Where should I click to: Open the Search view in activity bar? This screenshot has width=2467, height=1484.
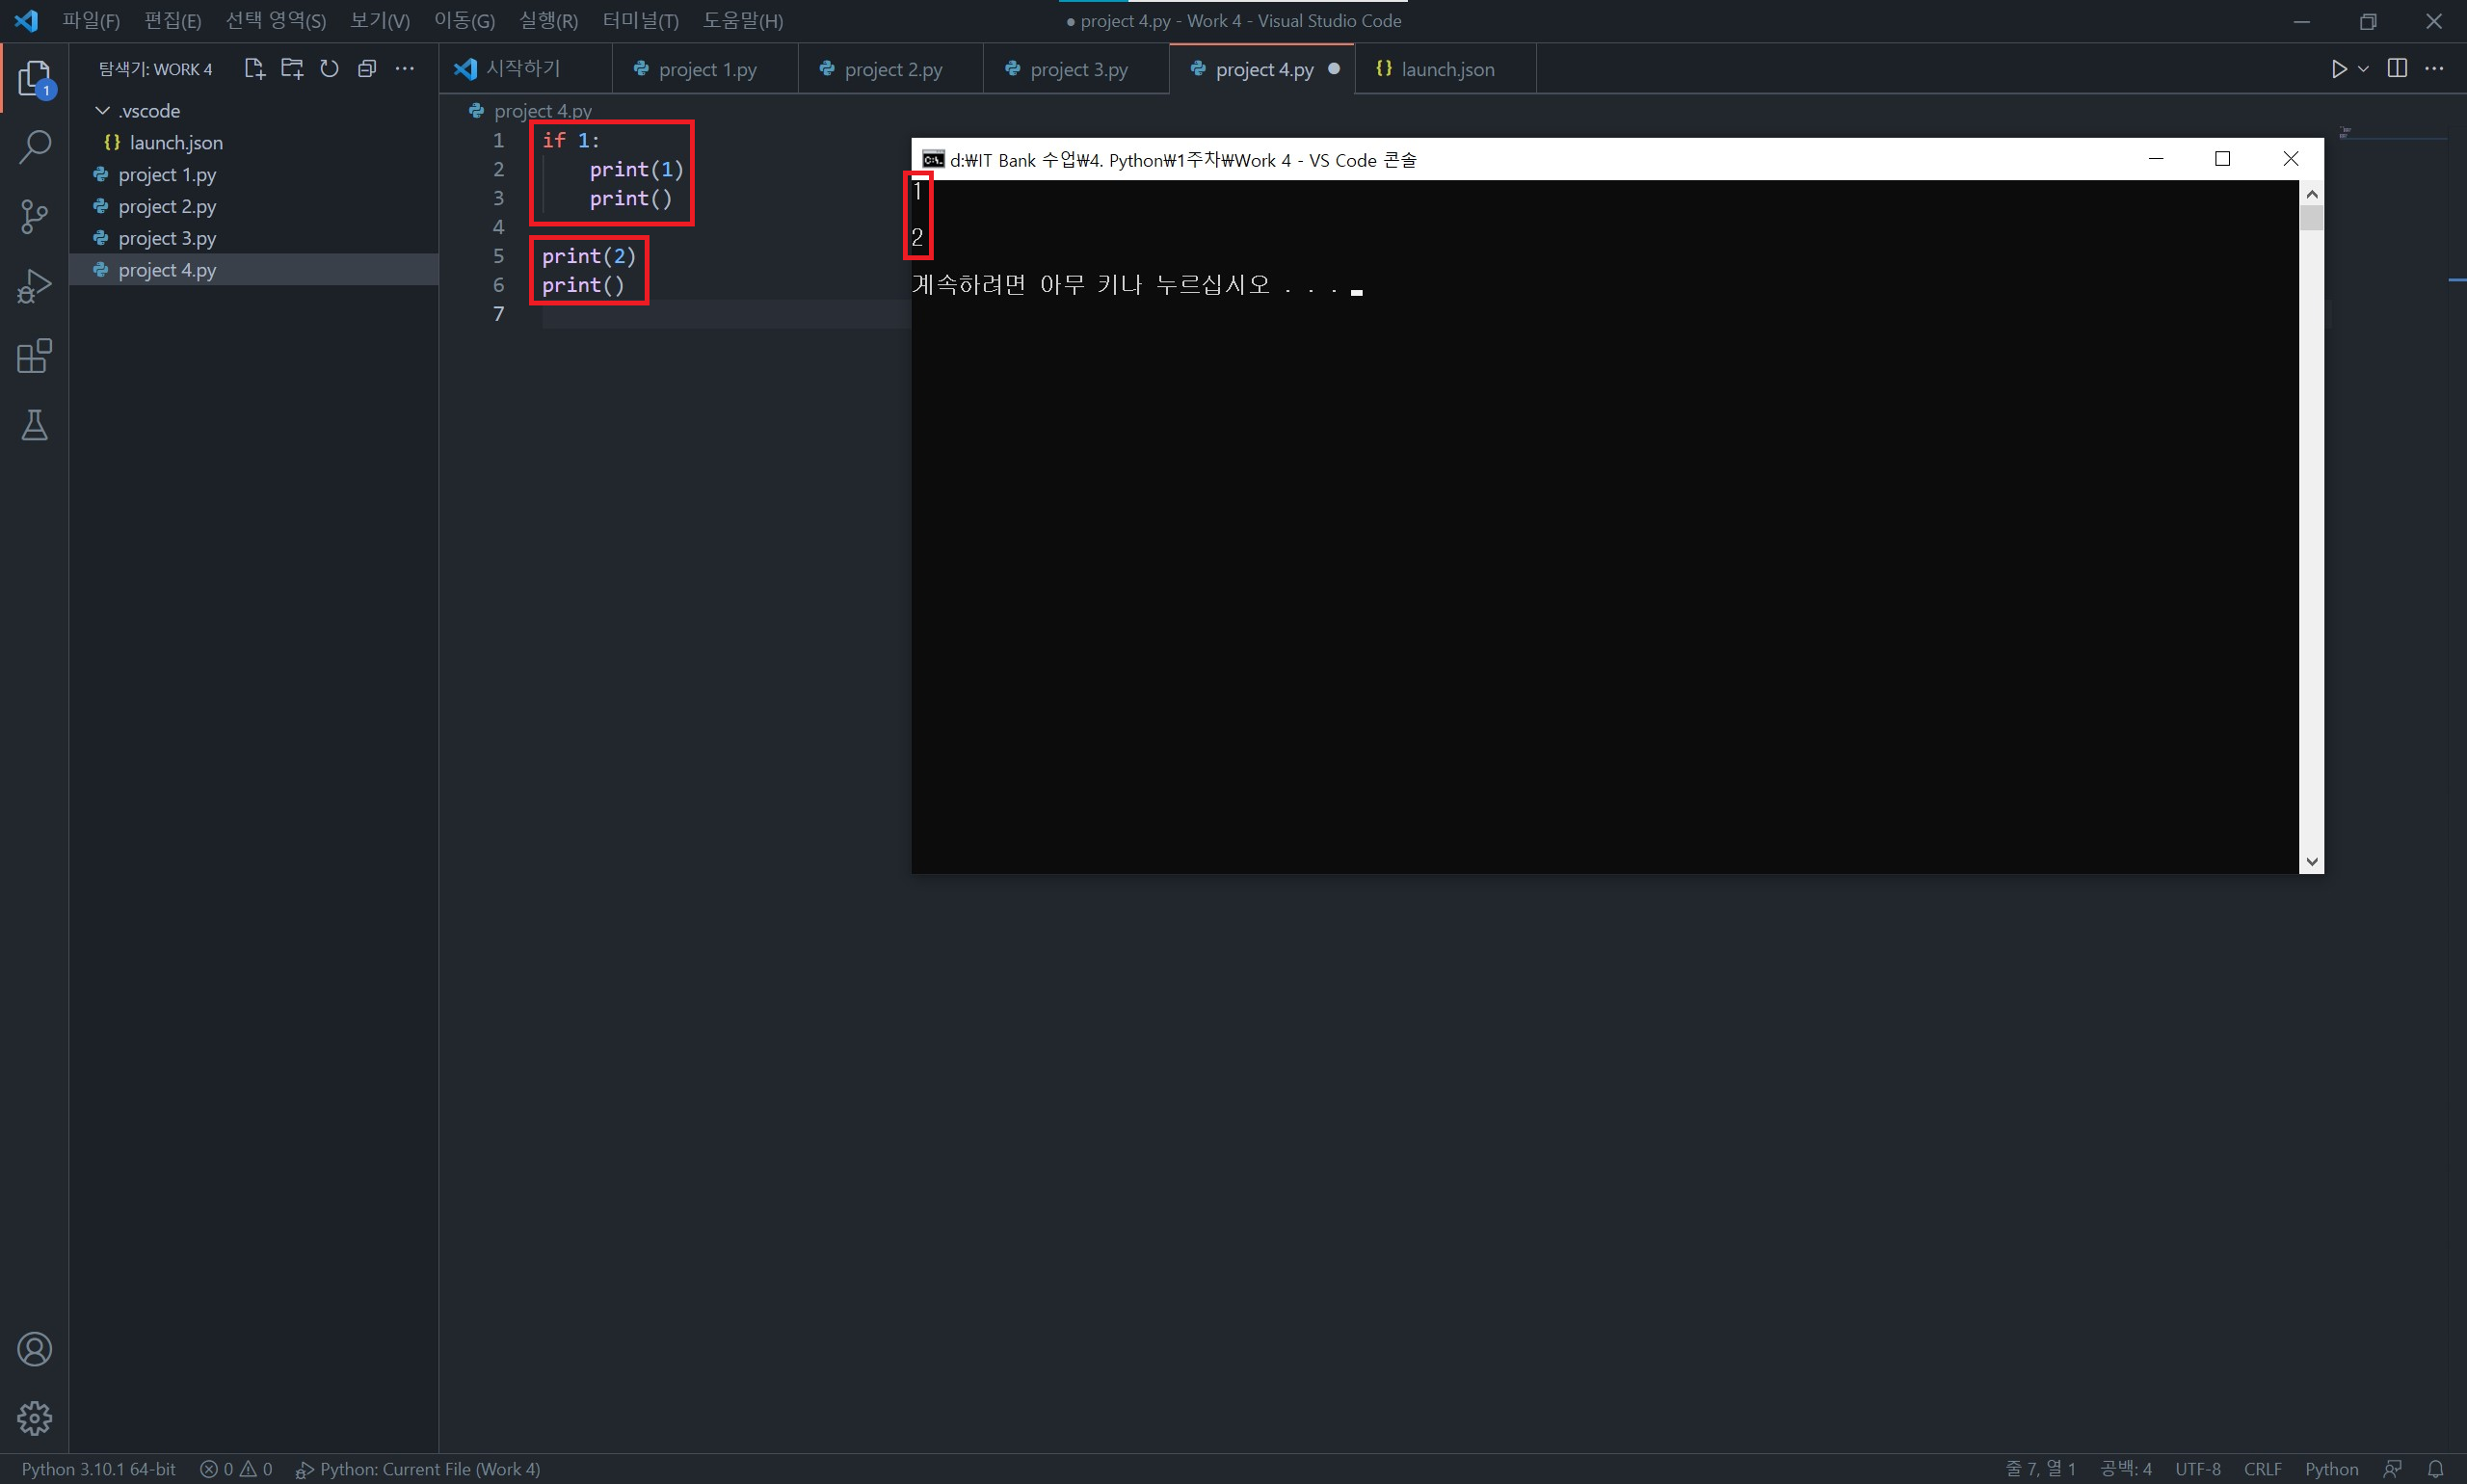pos(34,147)
